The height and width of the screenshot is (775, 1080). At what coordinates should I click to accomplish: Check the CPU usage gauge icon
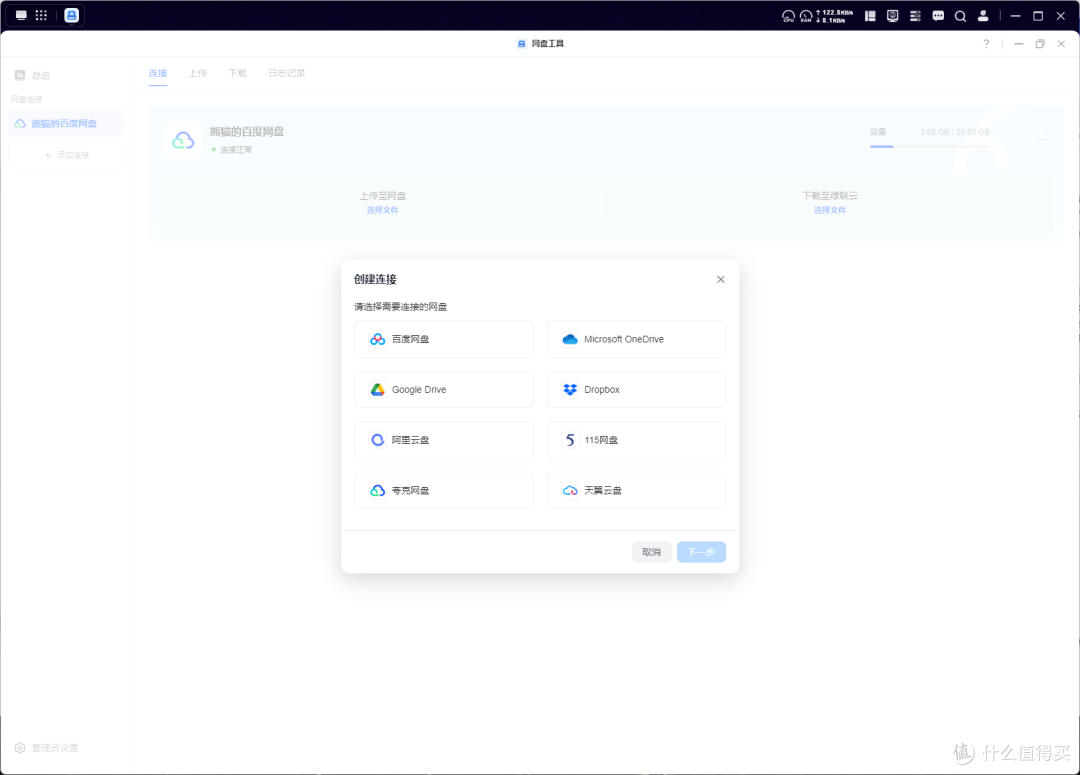pos(789,16)
